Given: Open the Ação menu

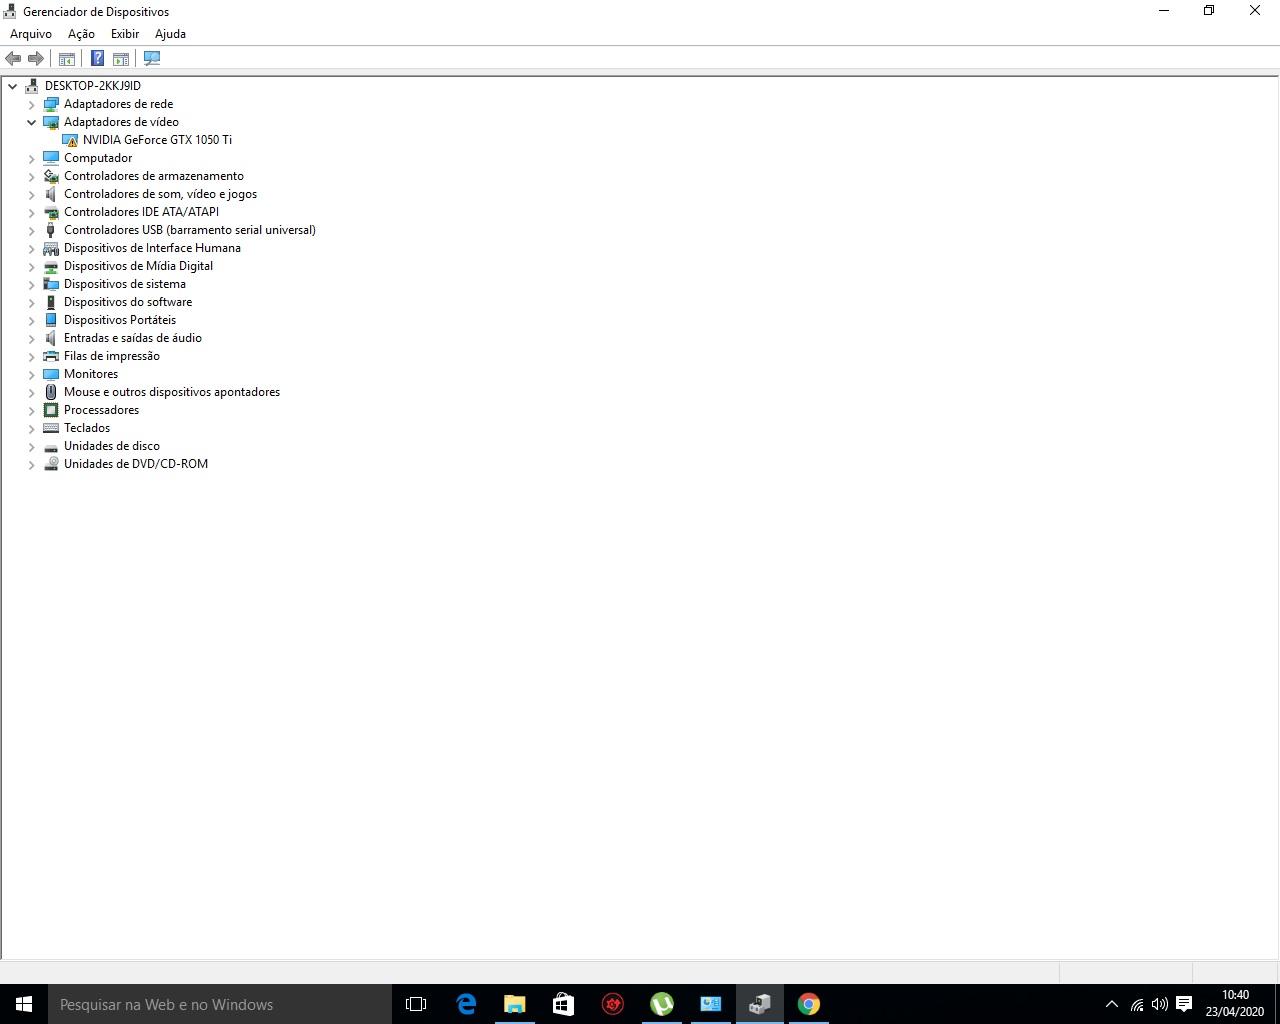Looking at the screenshot, I should coord(81,34).
